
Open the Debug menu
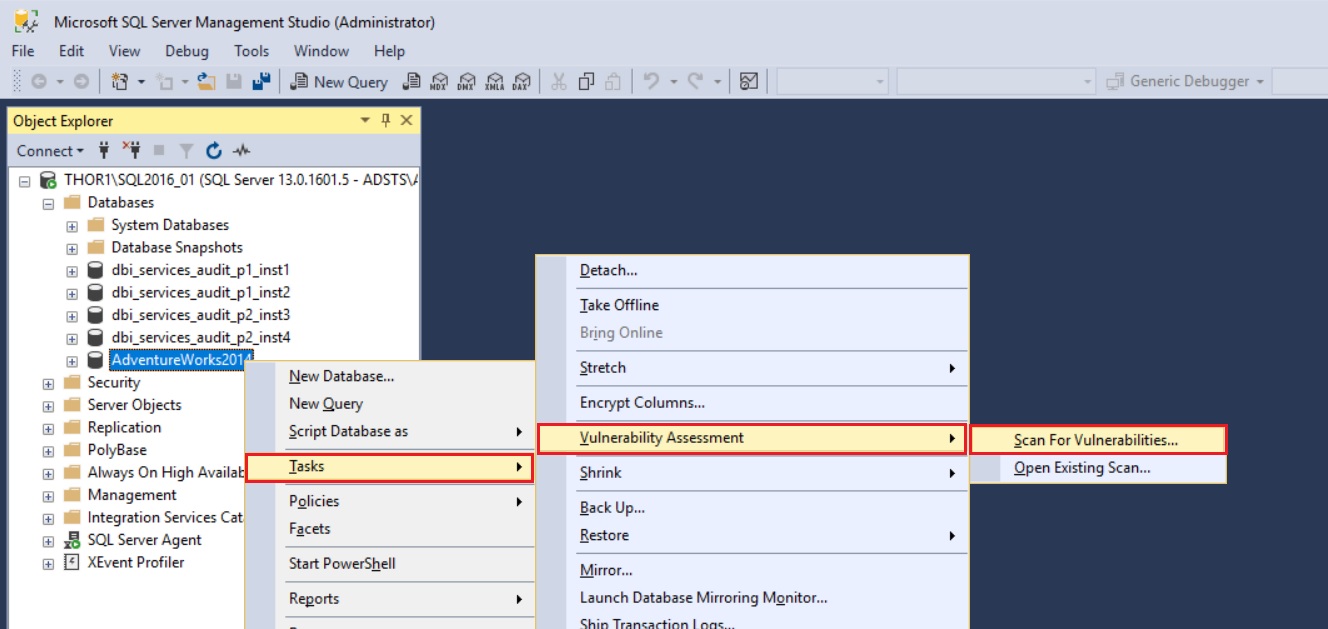tap(187, 51)
